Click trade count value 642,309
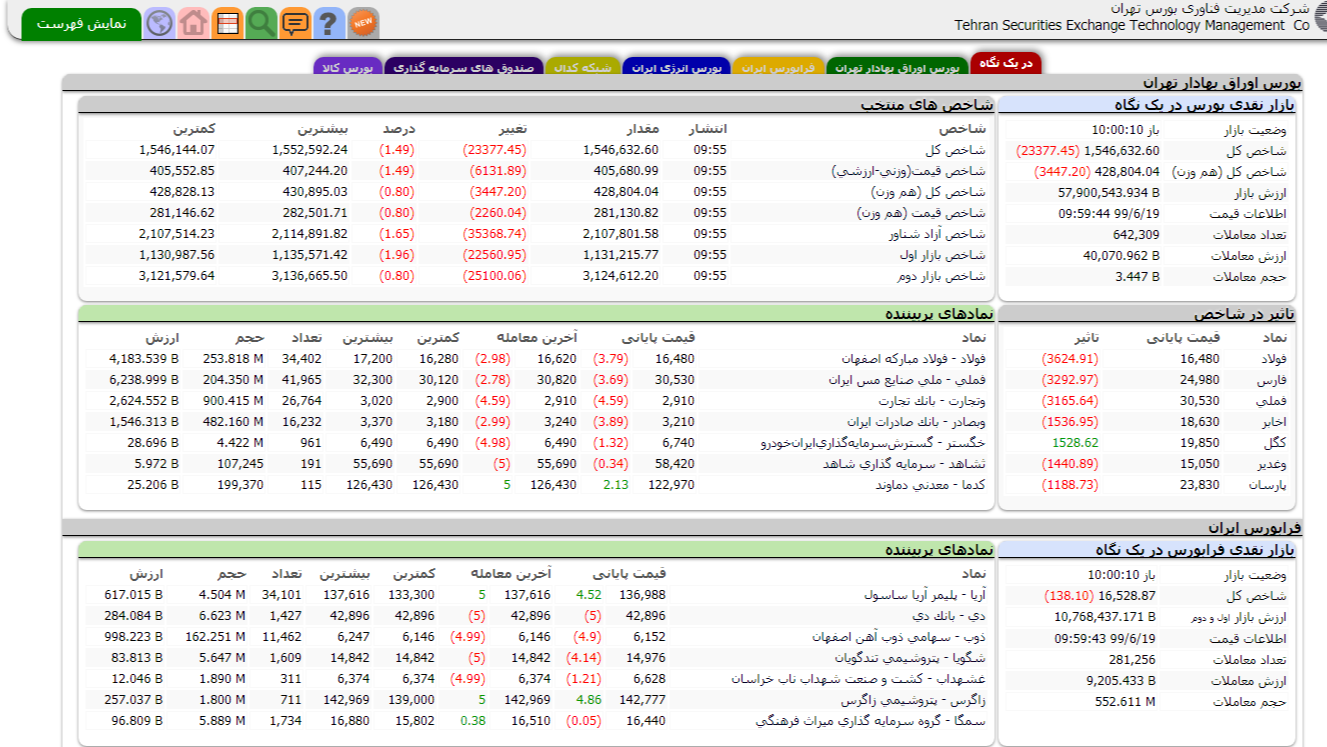This screenshot has width=1327, height=747. click(1134, 234)
